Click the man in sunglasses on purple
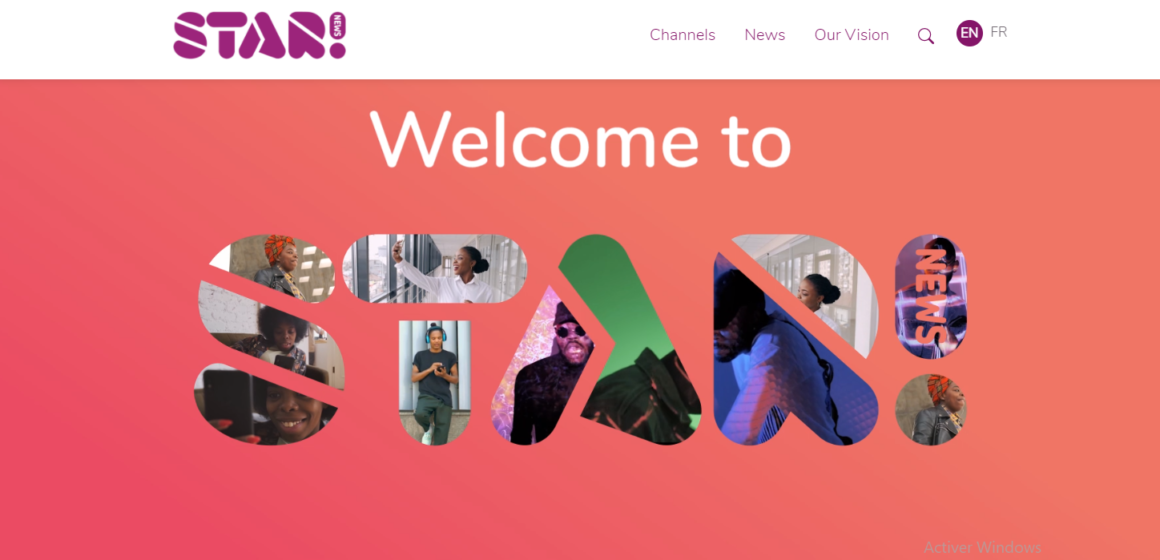1160x560 pixels. coord(544,370)
